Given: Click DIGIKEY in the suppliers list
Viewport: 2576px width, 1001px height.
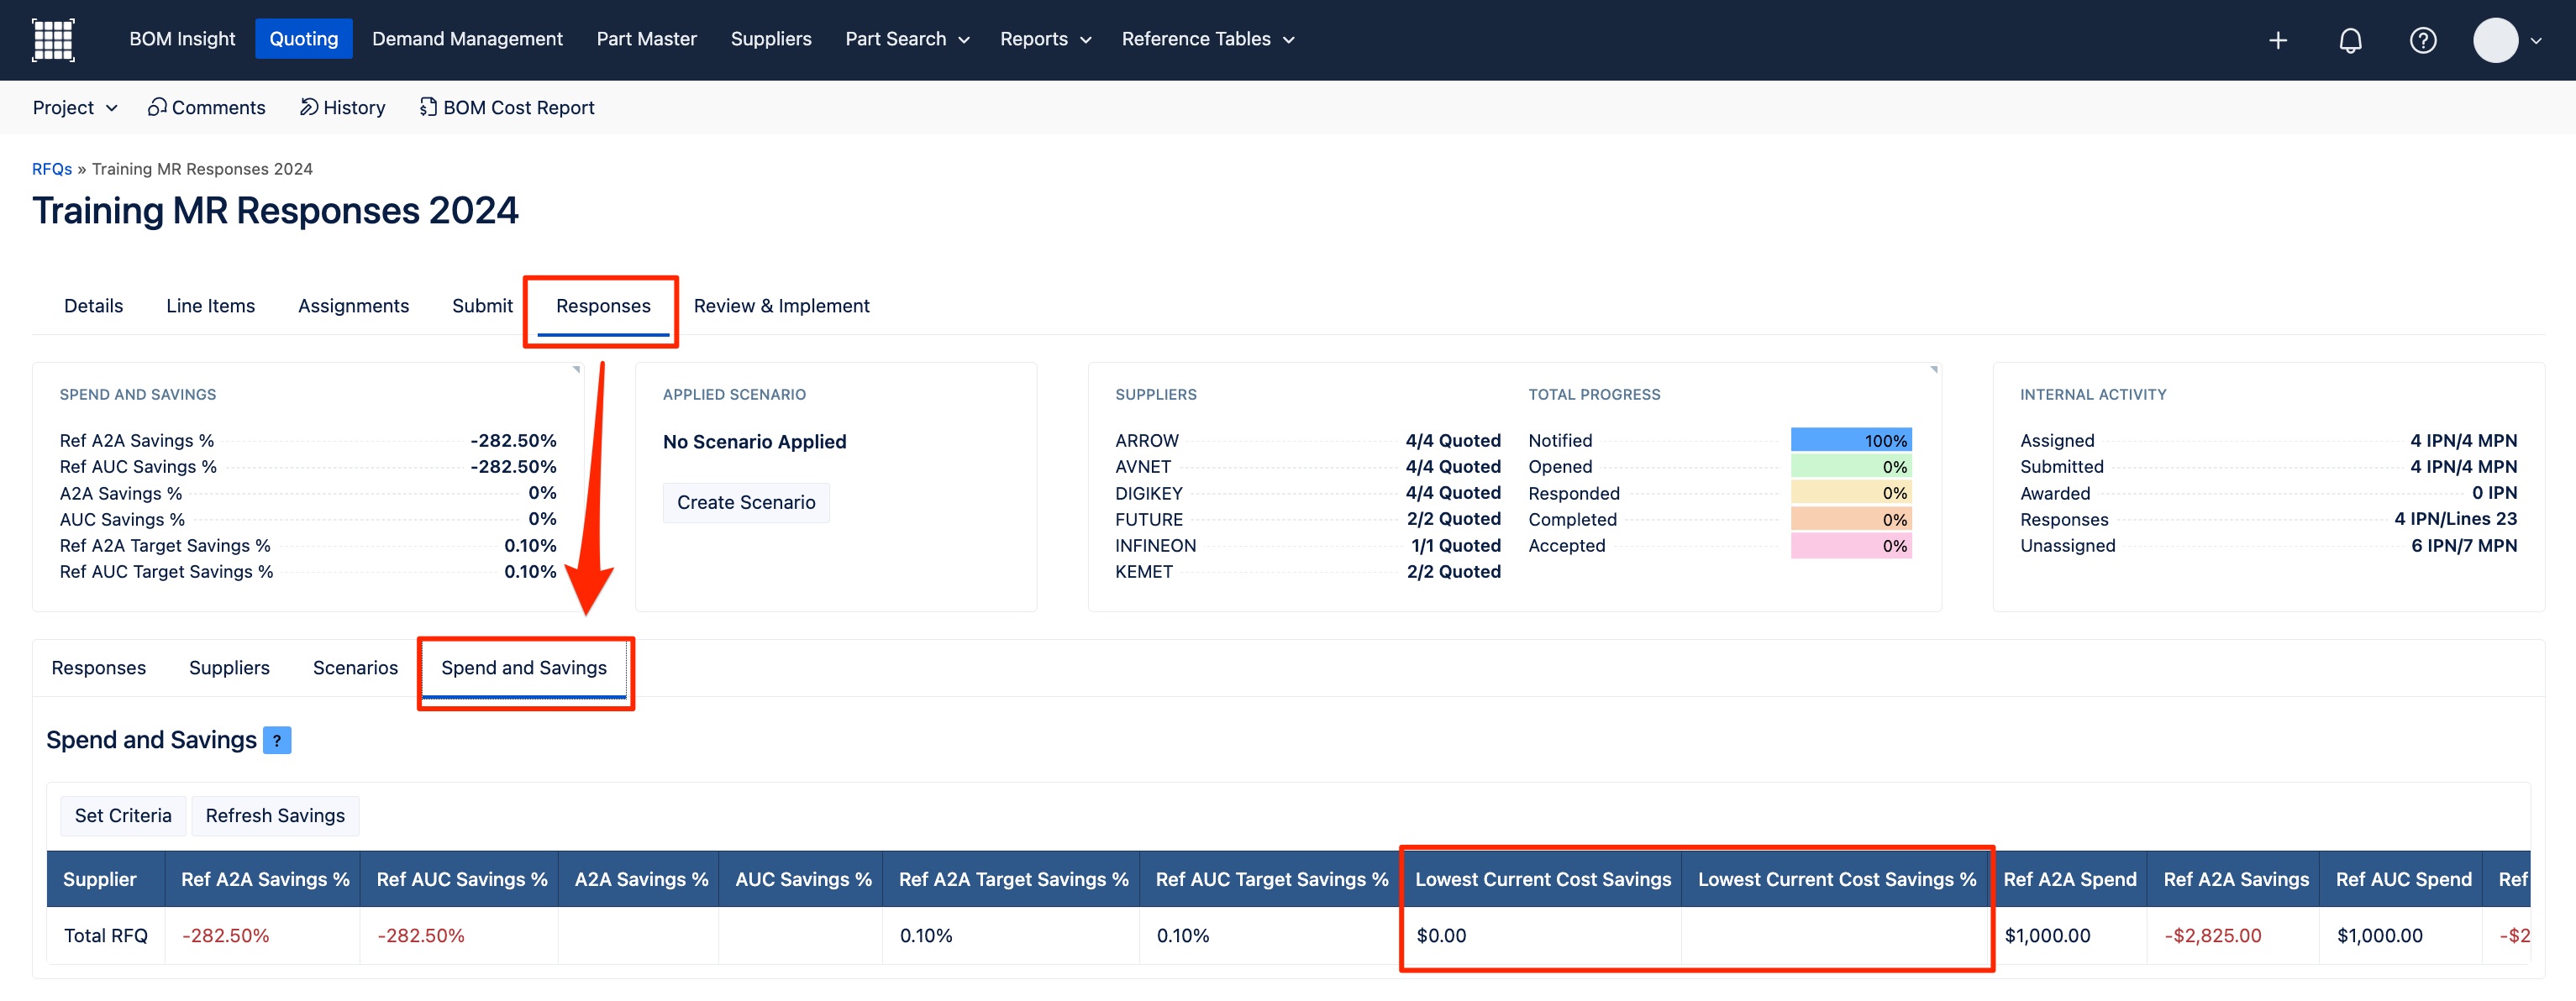Looking at the screenshot, I should pos(1149,493).
